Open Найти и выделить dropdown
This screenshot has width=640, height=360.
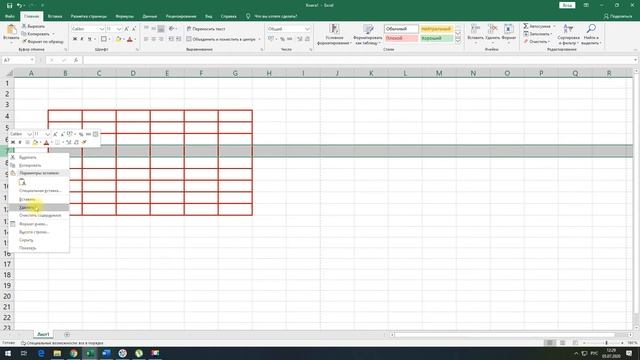591,34
